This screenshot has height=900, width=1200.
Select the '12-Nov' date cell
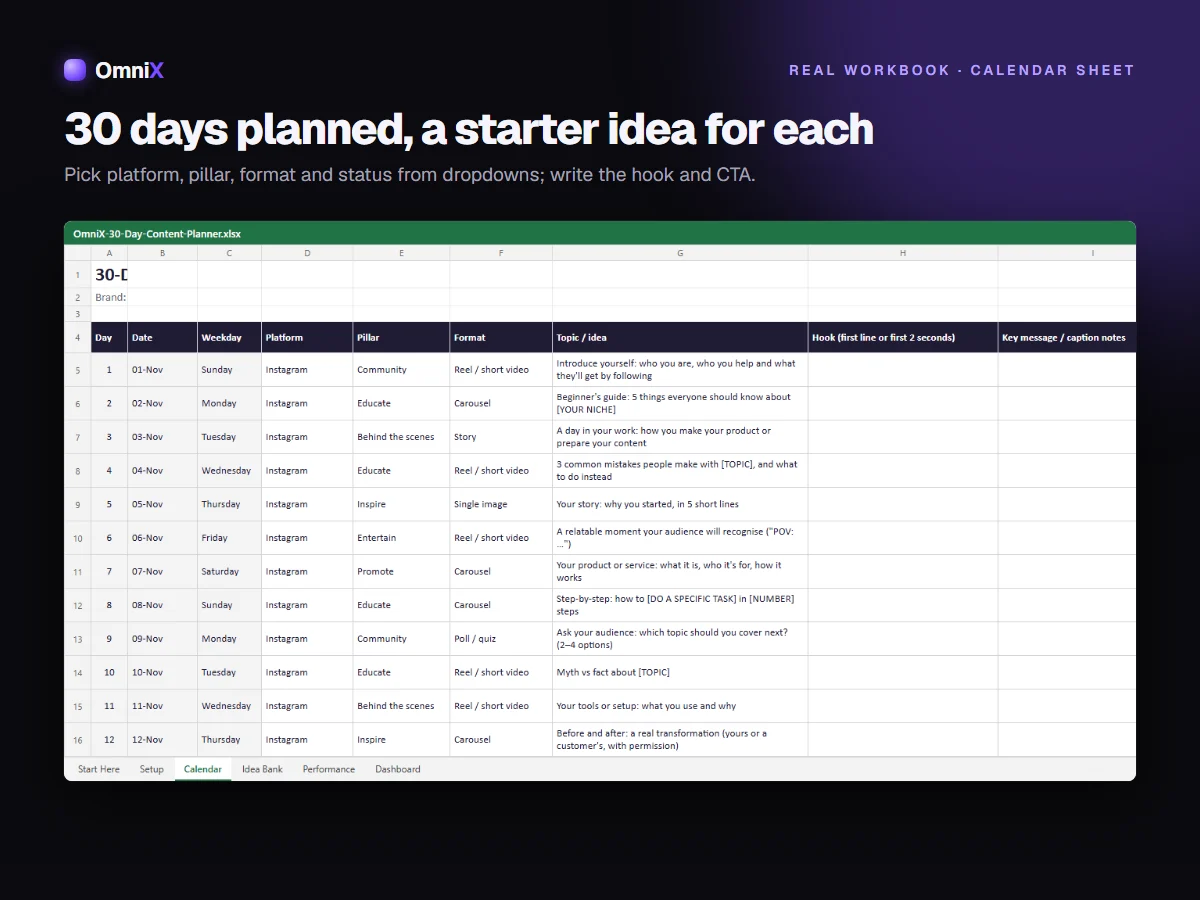(x=162, y=740)
